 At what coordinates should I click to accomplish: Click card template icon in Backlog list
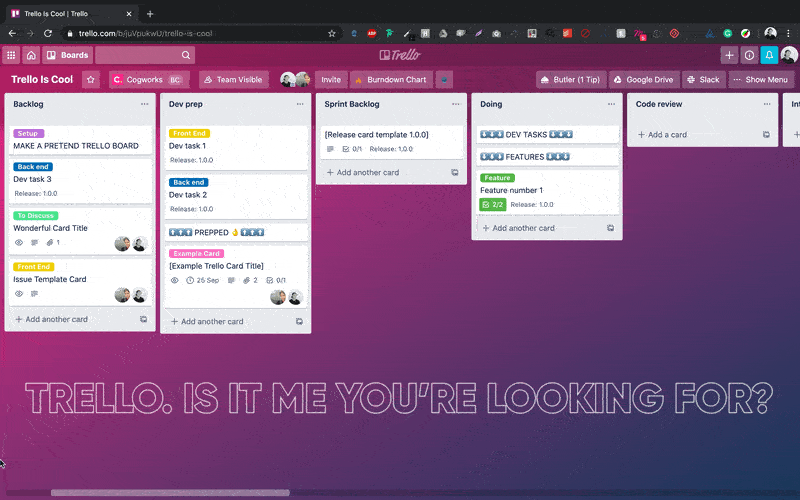pos(143,319)
